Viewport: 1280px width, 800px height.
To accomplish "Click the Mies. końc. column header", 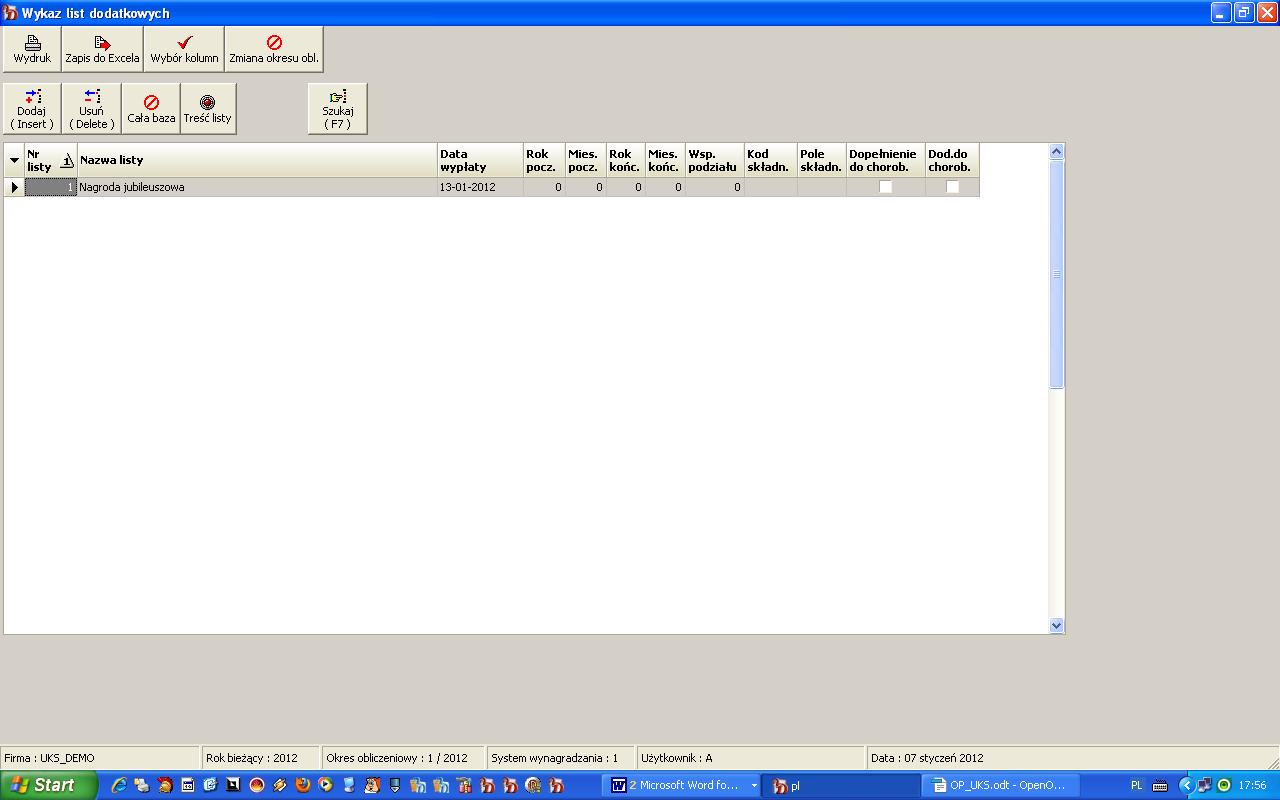I will pyautogui.click(x=665, y=160).
